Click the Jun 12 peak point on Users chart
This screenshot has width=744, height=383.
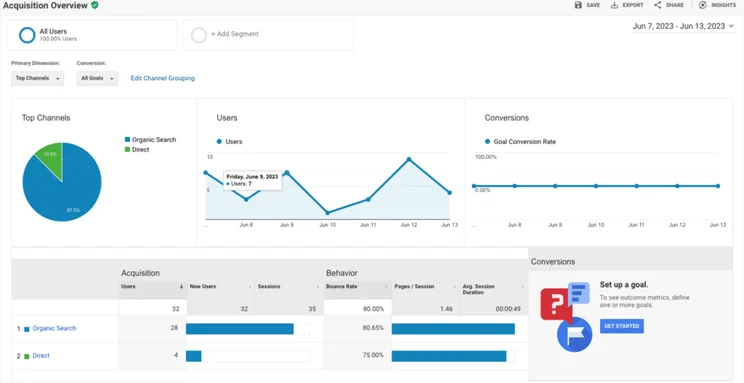pos(409,159)
